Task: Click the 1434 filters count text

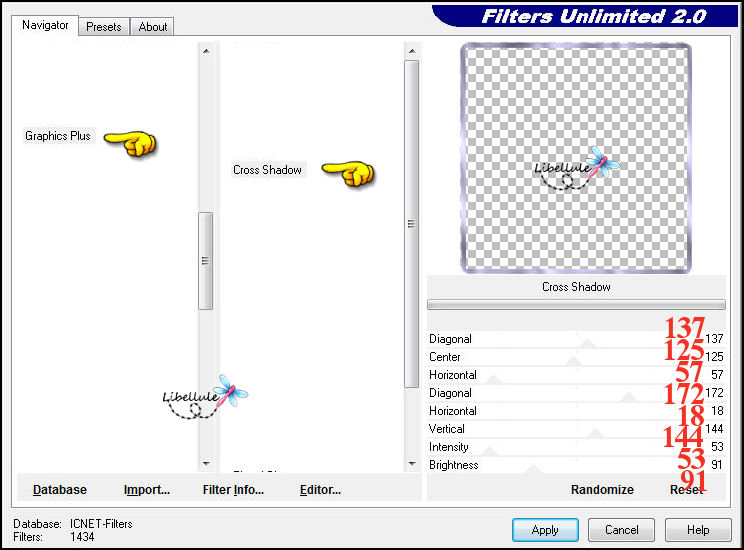Action: pos(82,537)
